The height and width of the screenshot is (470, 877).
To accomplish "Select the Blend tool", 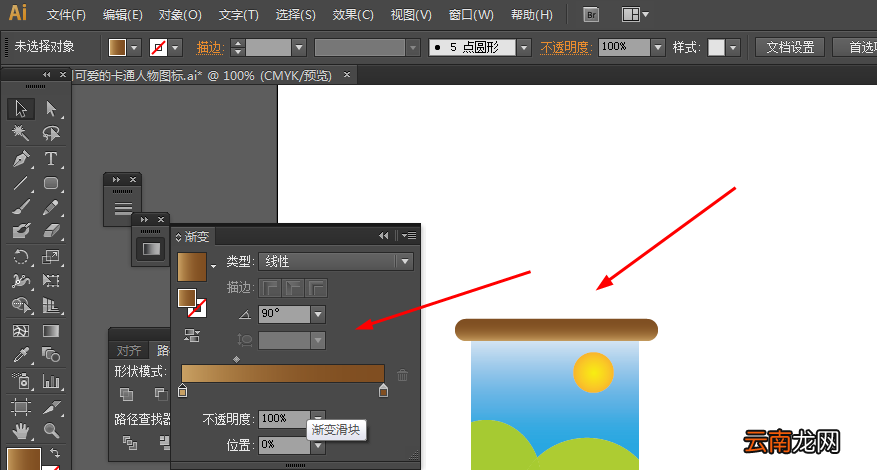I will point(51,355).
